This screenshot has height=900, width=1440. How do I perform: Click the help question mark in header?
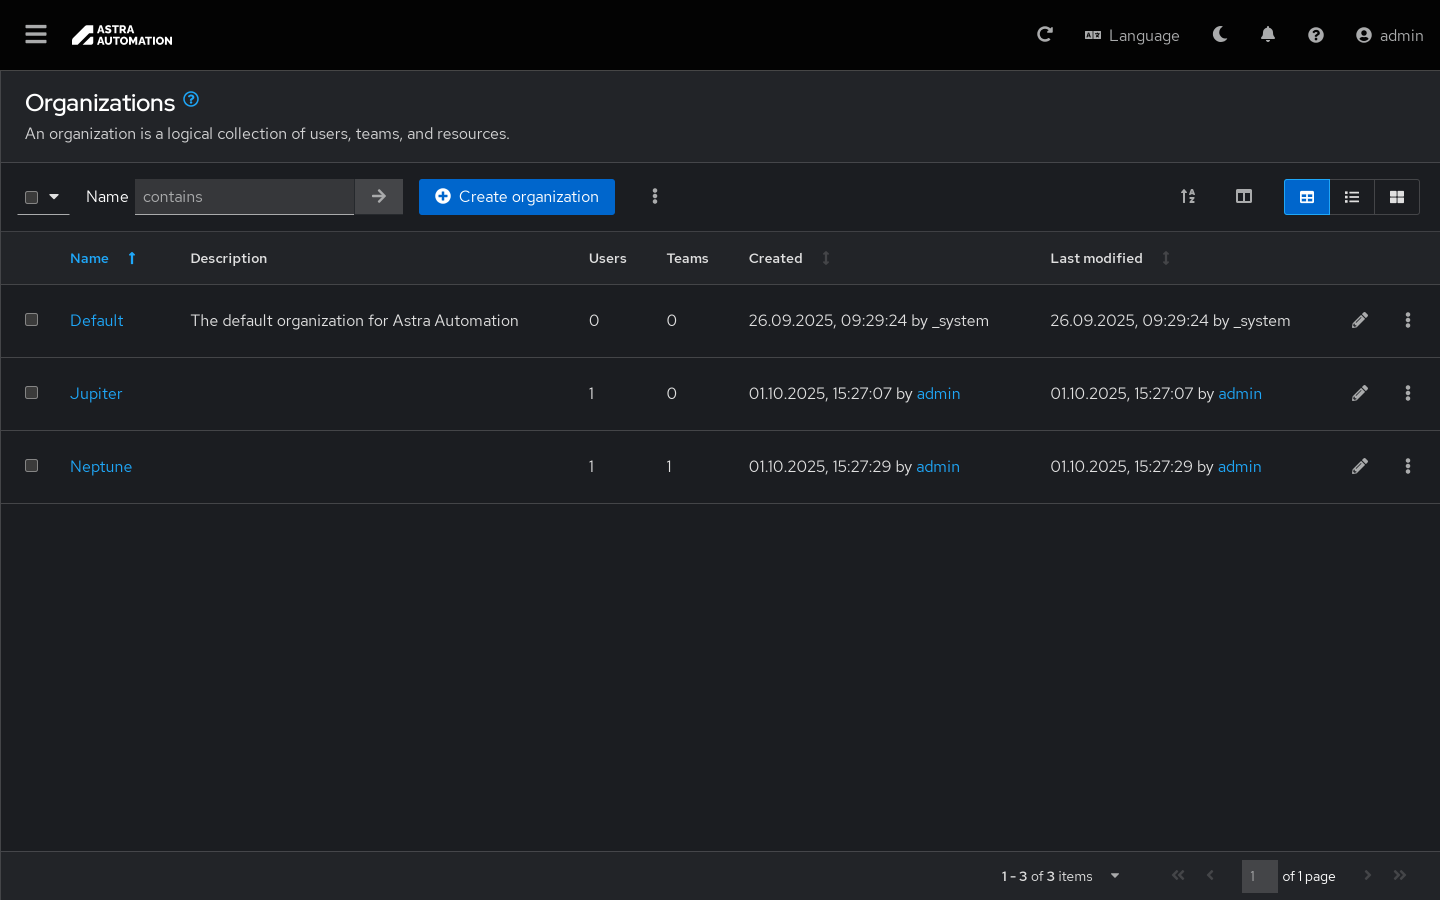1316,35
